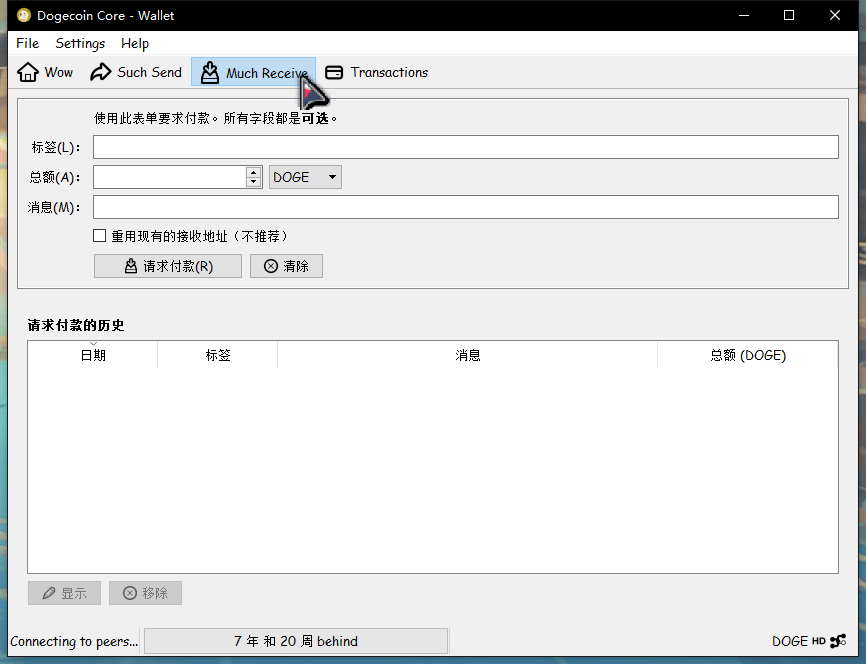Click the 请求付款(R) request payment button
Viewport: 866px width, 664px height.
click(x=168, y=266)
